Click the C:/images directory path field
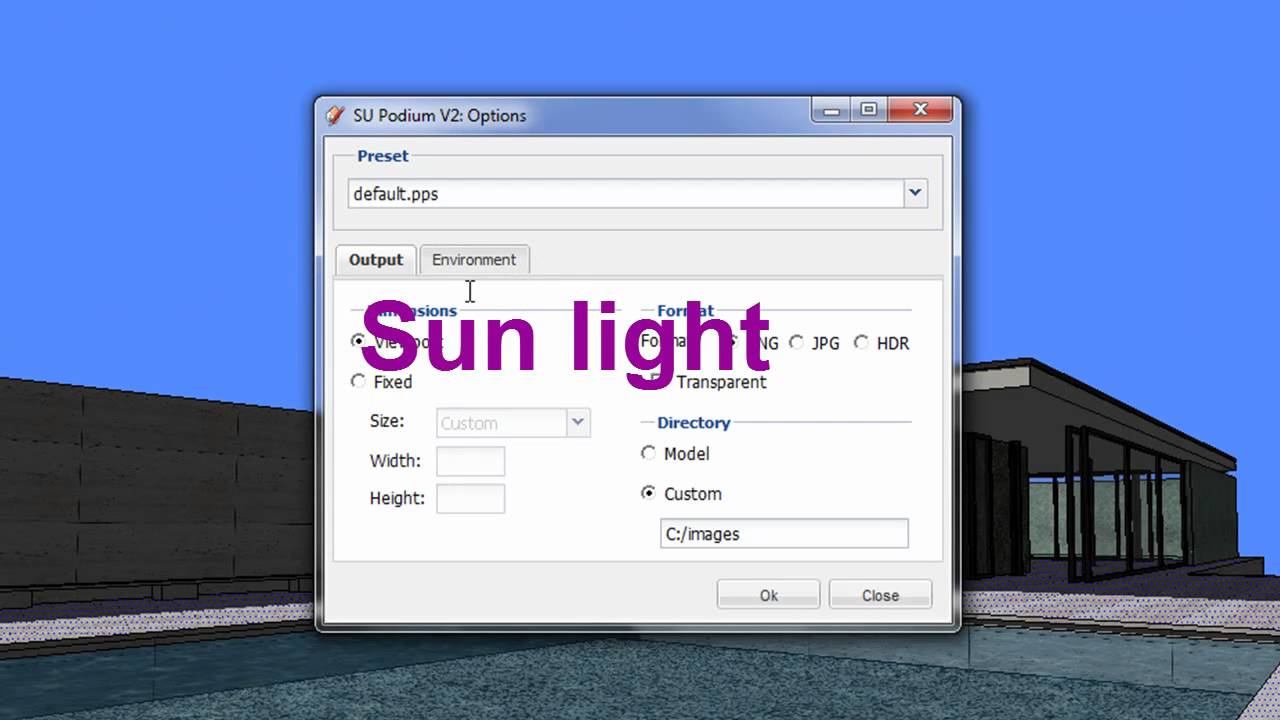 tap(784, 534)
